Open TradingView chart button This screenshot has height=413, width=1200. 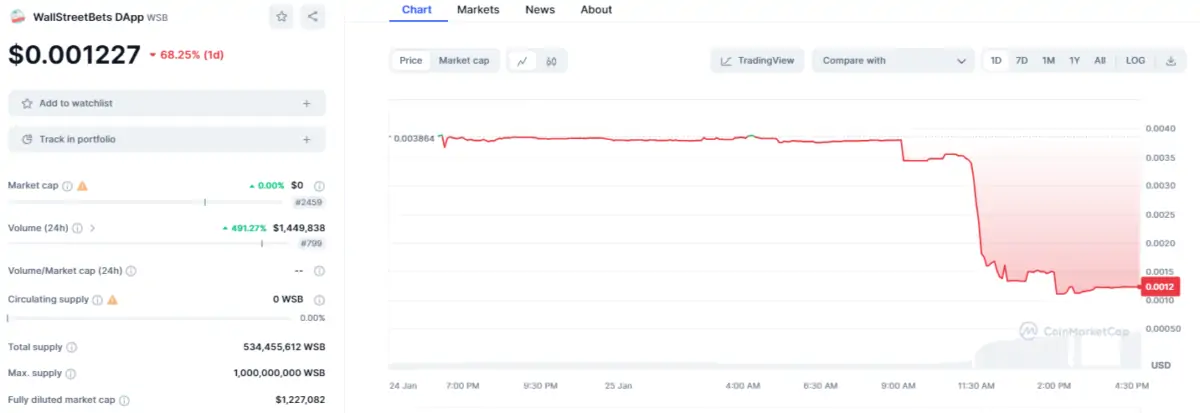point(757,61)
